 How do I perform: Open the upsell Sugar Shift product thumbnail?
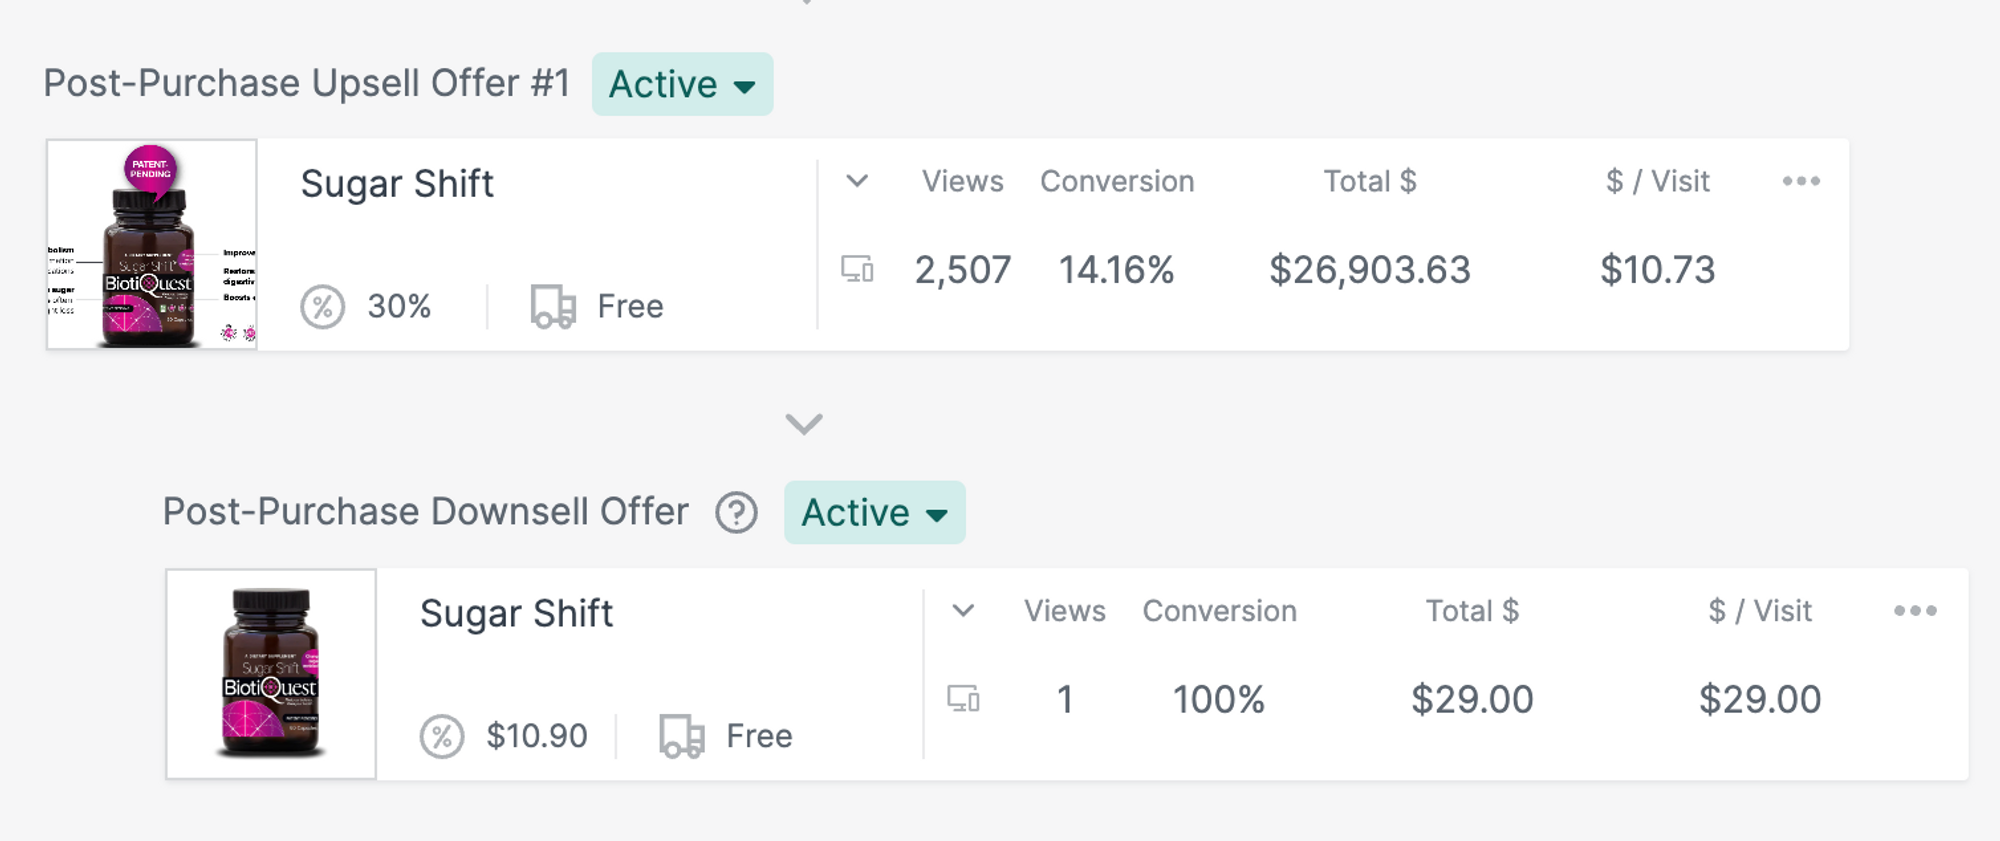pyautogui.click(x=152, y=245)
